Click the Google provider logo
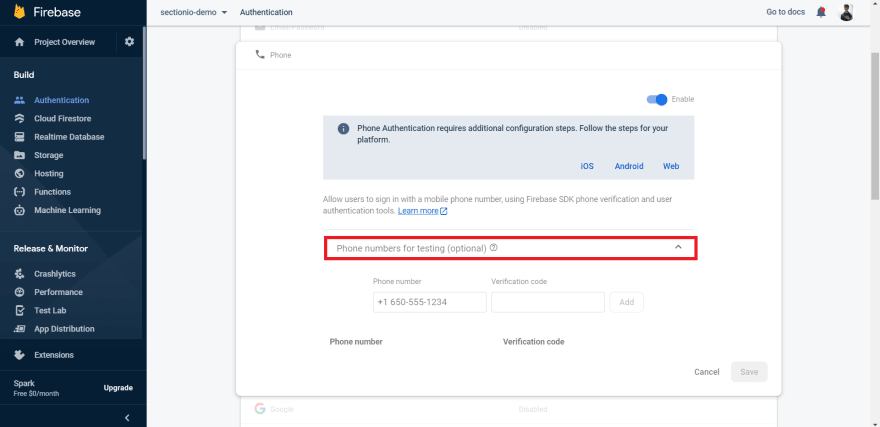This screenshot has width=880, height=427. 259,409
